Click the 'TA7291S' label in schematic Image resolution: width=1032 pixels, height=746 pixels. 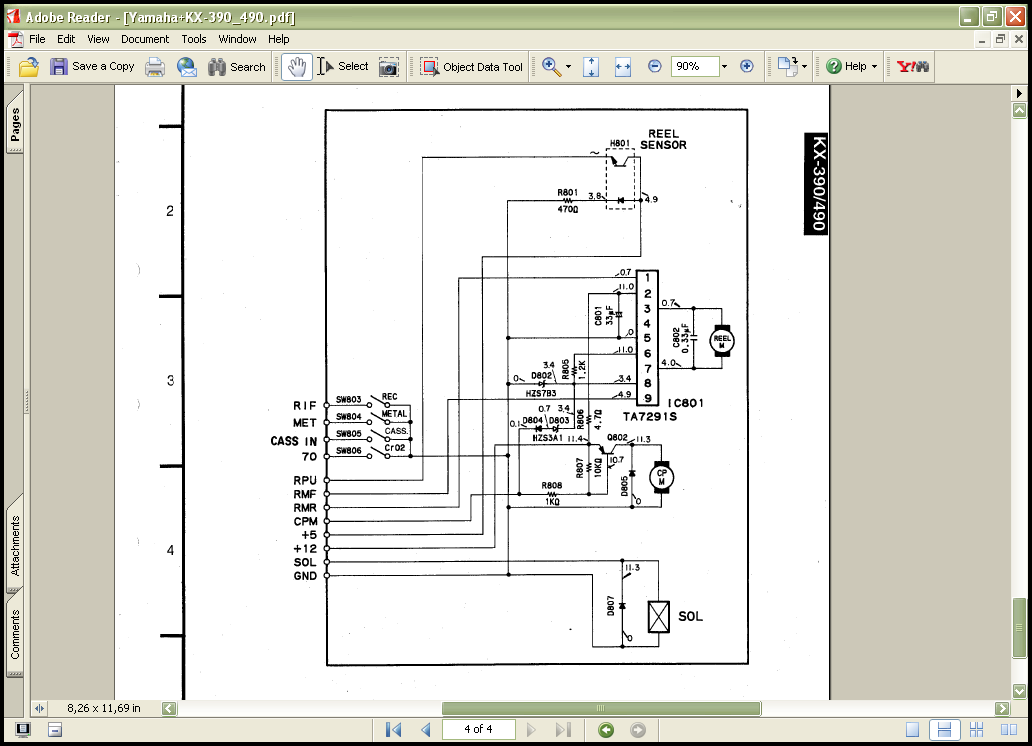pyautogui.click(x=650, y=416)
